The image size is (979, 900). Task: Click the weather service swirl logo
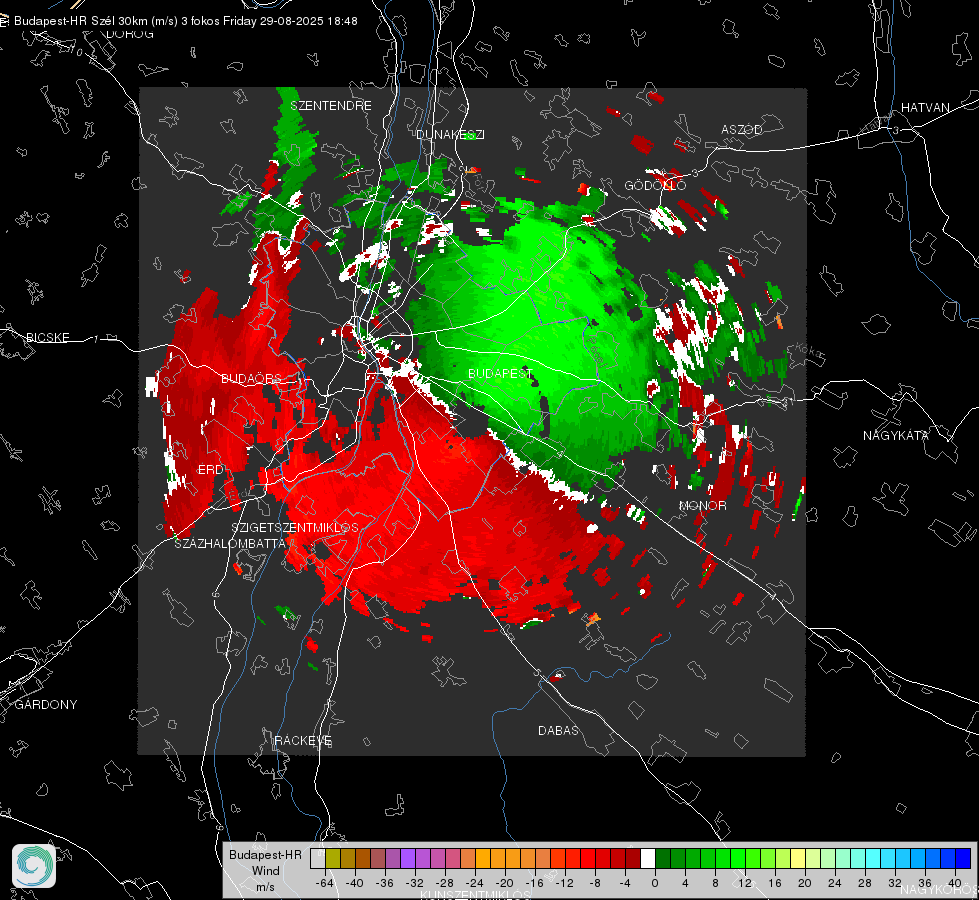34,866
